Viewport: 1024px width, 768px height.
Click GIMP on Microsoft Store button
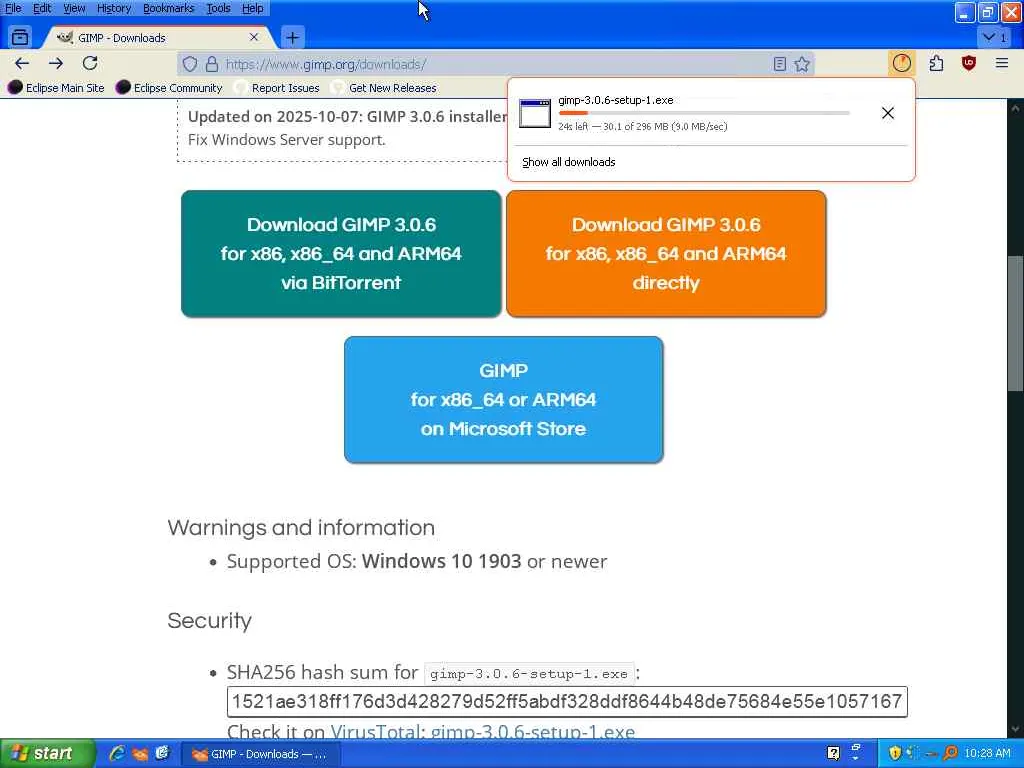pos(504,400)
